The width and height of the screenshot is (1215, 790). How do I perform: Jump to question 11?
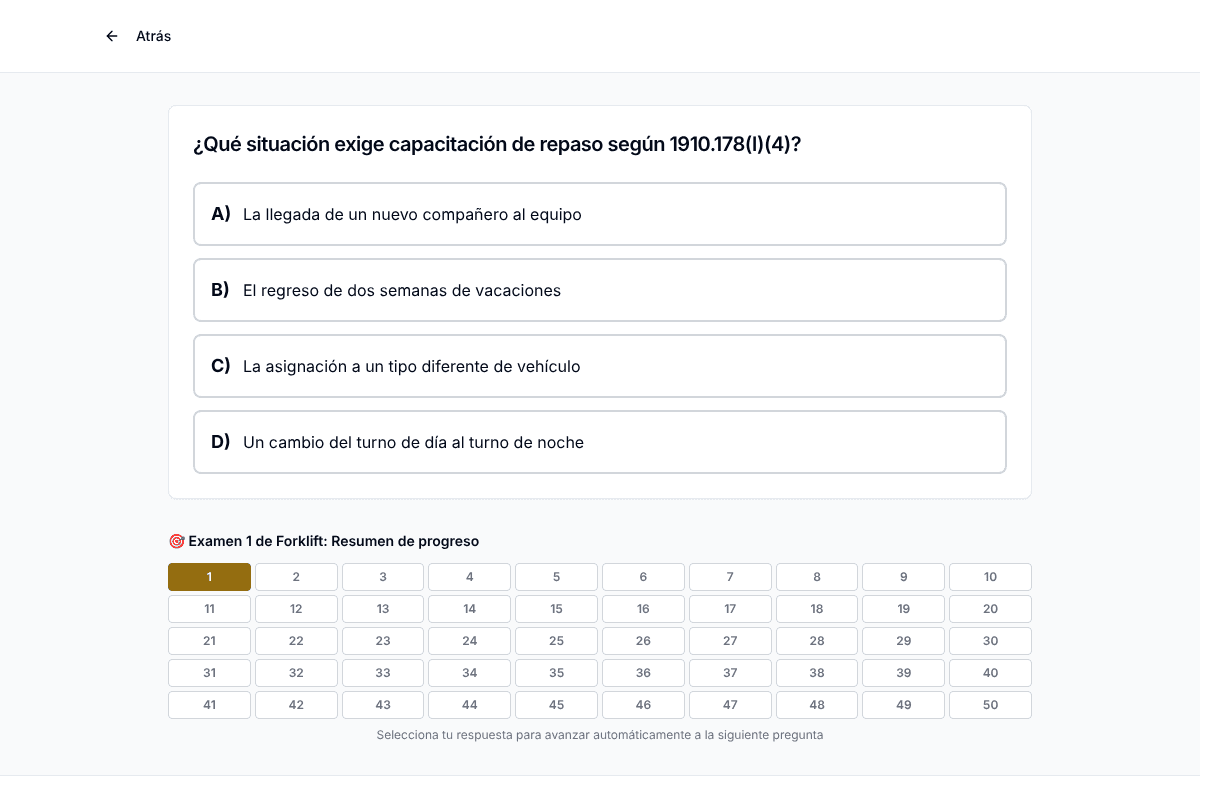(209, 609)
